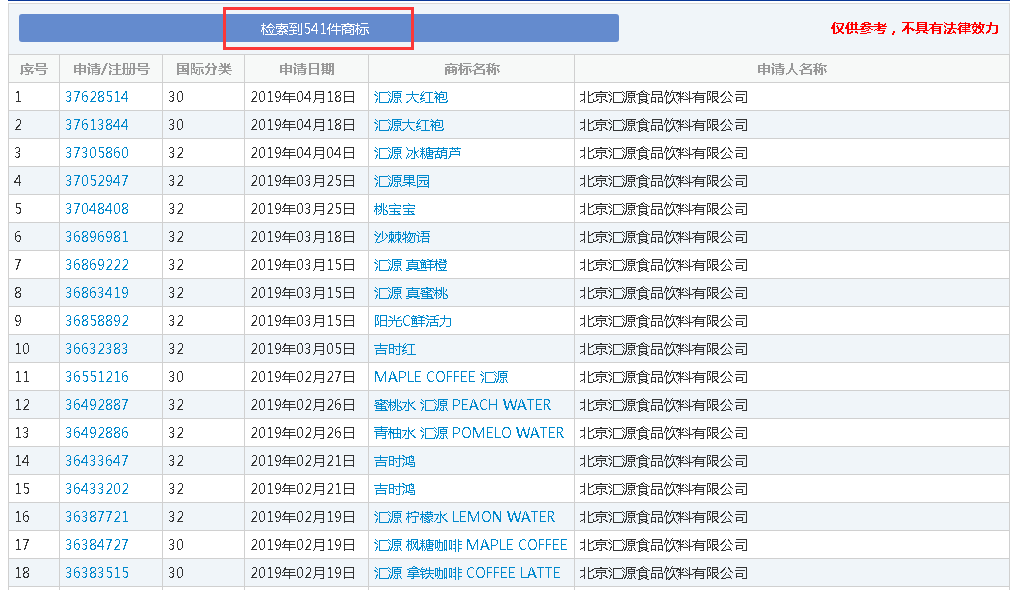Screen dimensions: 1023x590
Task: Click the 检索到541件商标 result count bar
Action: pos(318,29)
